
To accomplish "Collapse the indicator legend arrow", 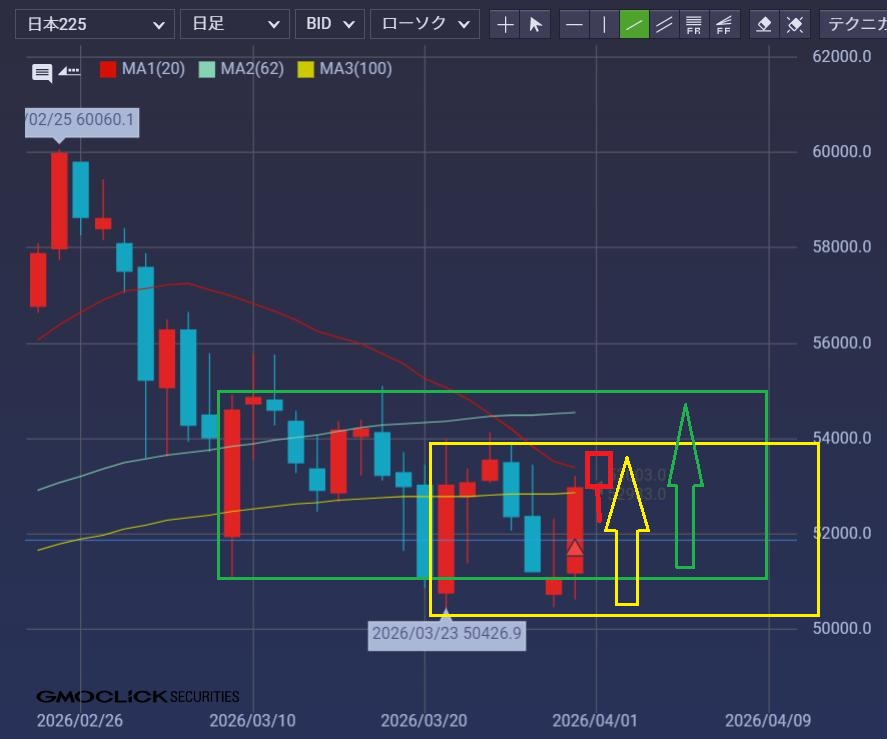I will click(x=69, y=71).
